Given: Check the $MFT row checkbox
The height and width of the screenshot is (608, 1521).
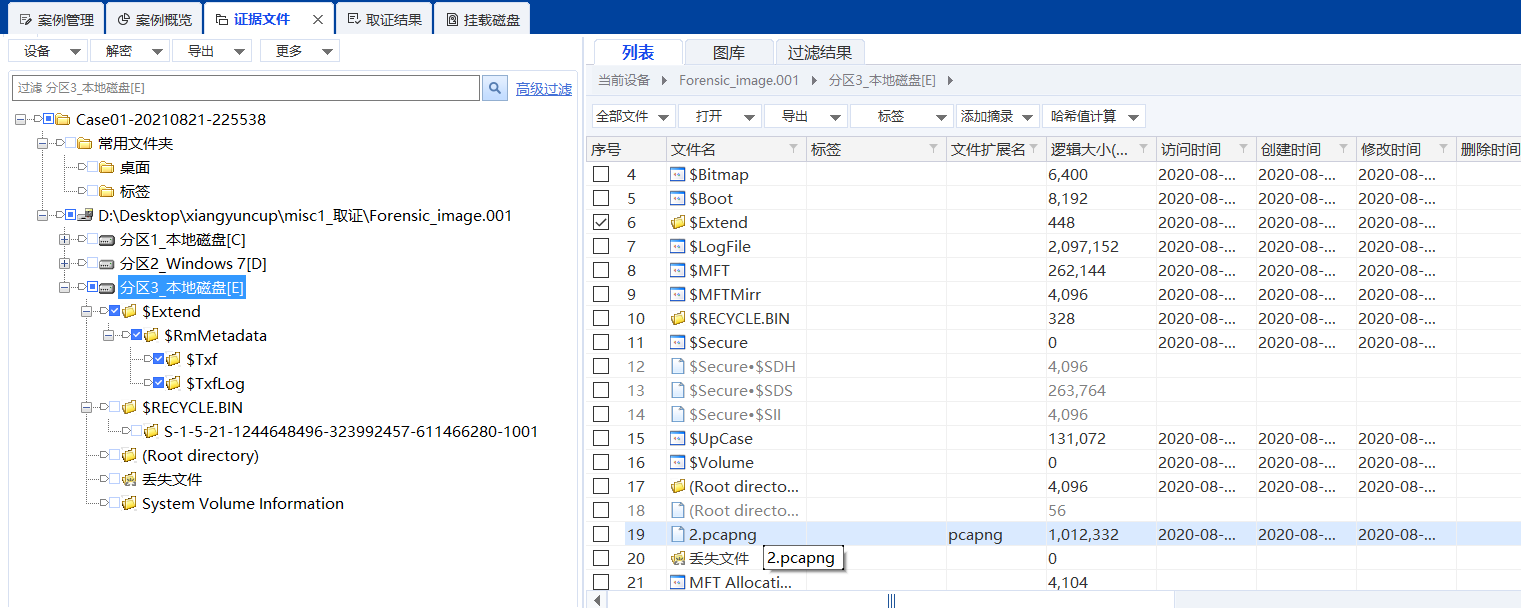Looking at the screenshot, I should pos(601,270).
